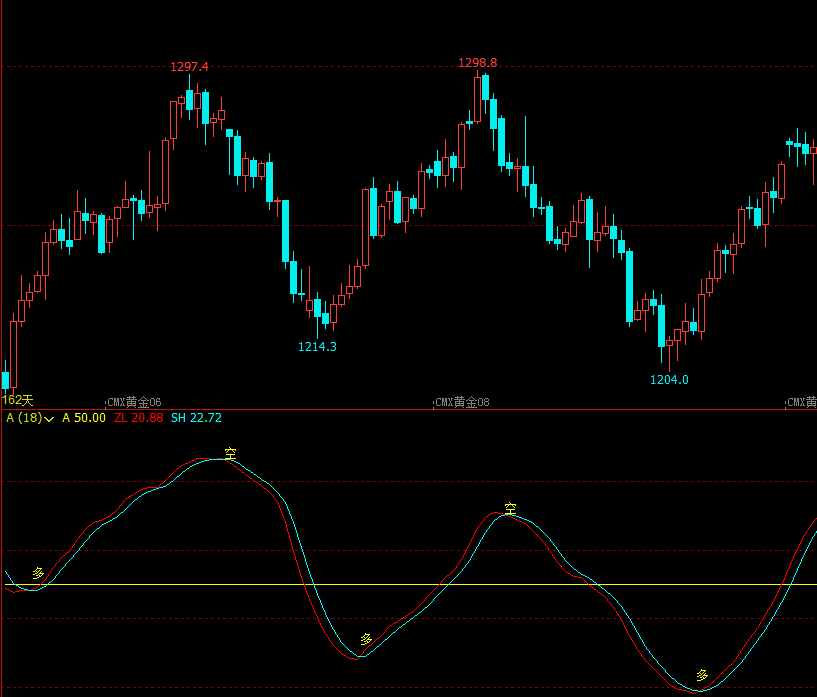This screenshot has width=817, height=697.
Task: Click the candlestick at the 1204.0 low
Action: (670, 354)
